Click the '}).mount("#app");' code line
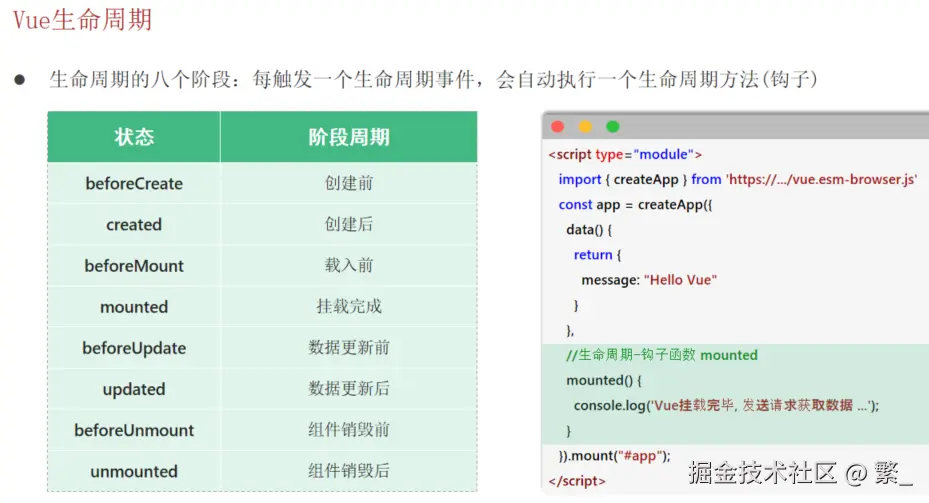This screenshot has width=929, height=503. pyautogui.click(x=614, y=456)
